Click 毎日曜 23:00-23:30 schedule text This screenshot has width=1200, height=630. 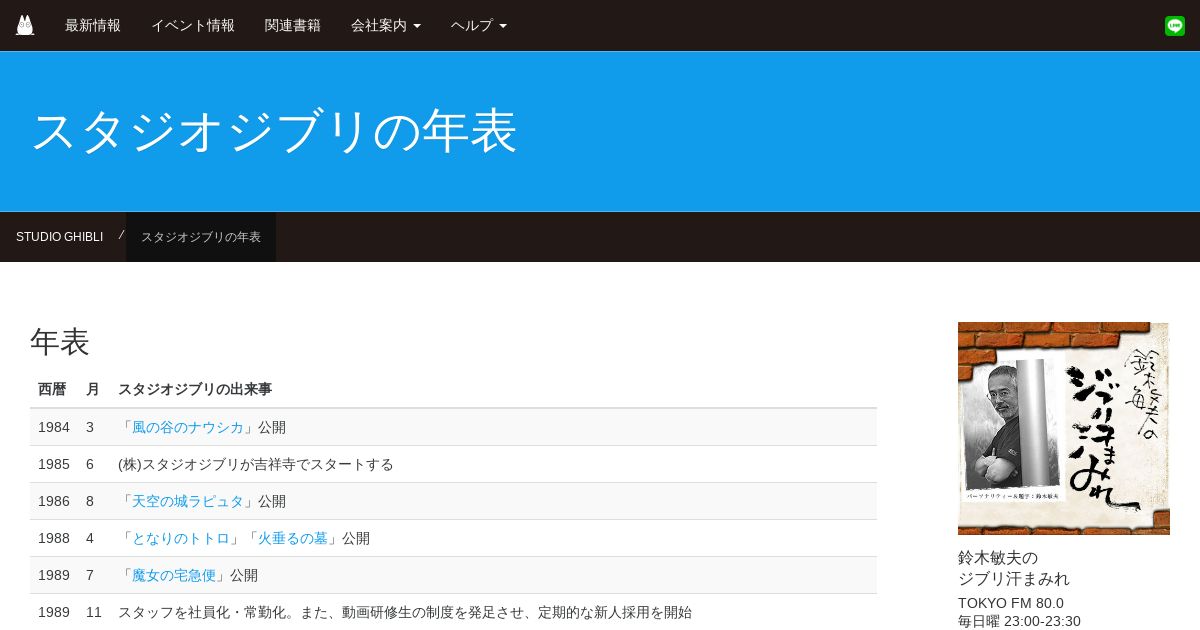pyautogui.click(x=1019, y=621)
